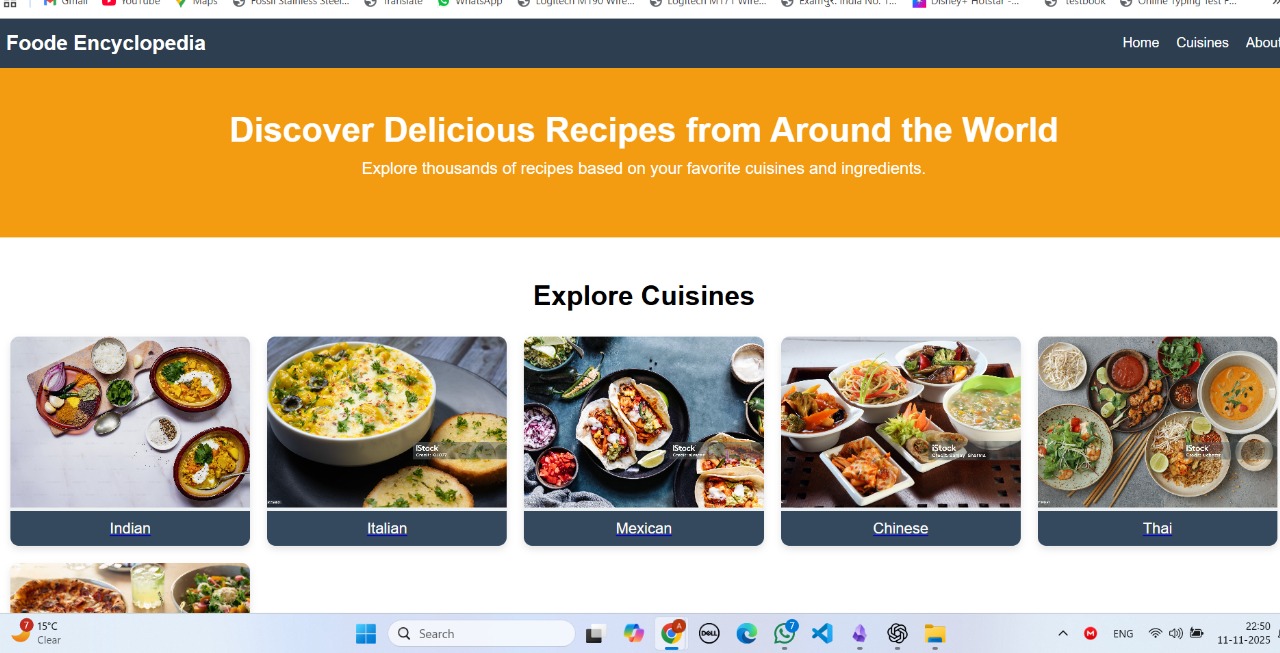Open the Windows Start menu

pyautogui.click(x=366, y=633)
